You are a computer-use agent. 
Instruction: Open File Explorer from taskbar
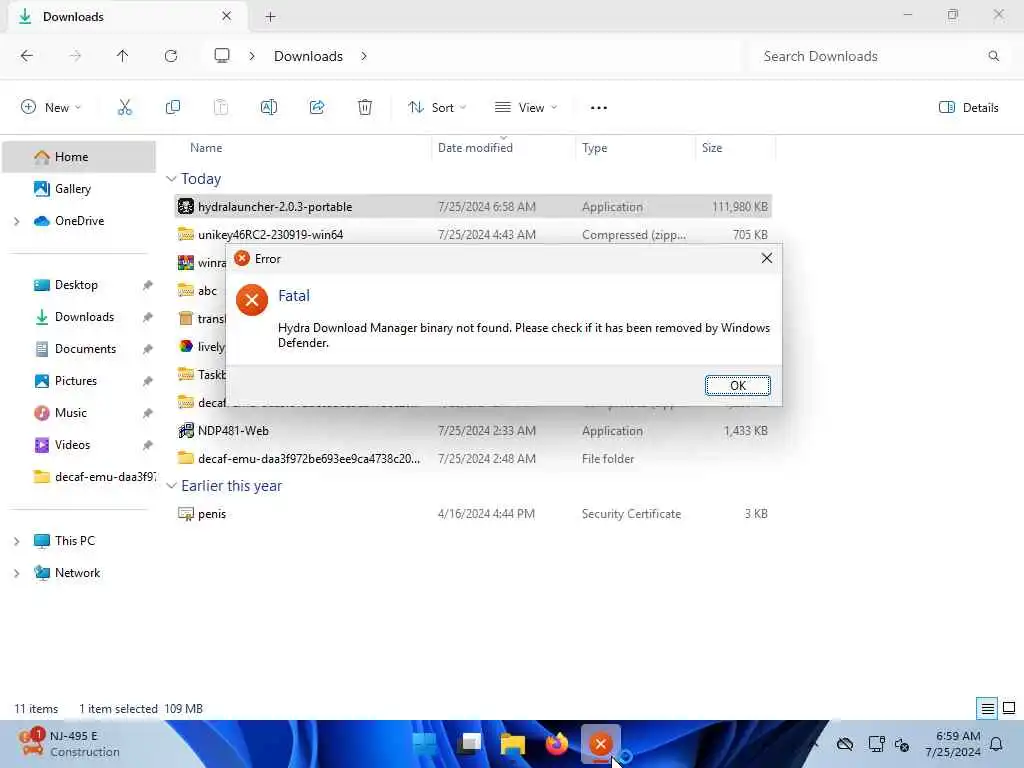(513, 743)
